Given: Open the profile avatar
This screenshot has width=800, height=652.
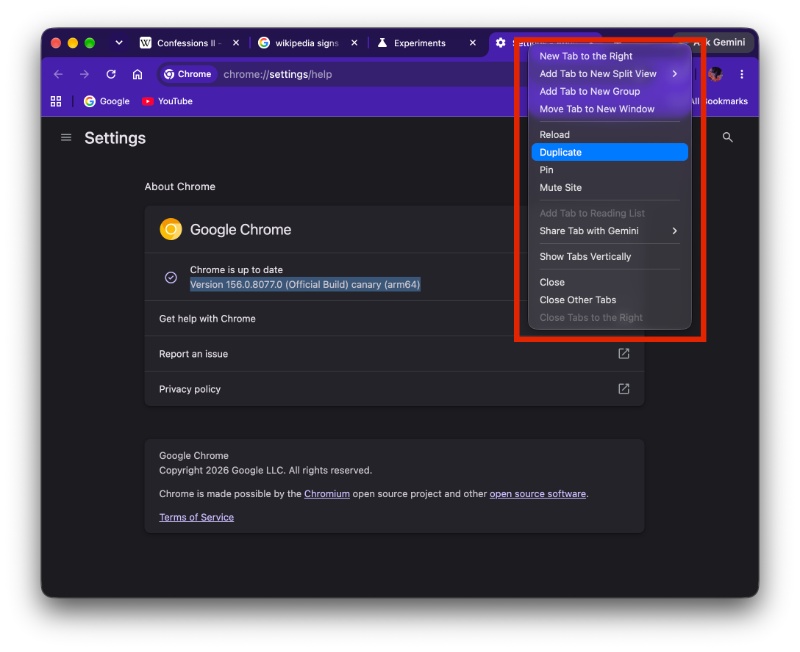Looking at the screenshot, I should 716,74.
